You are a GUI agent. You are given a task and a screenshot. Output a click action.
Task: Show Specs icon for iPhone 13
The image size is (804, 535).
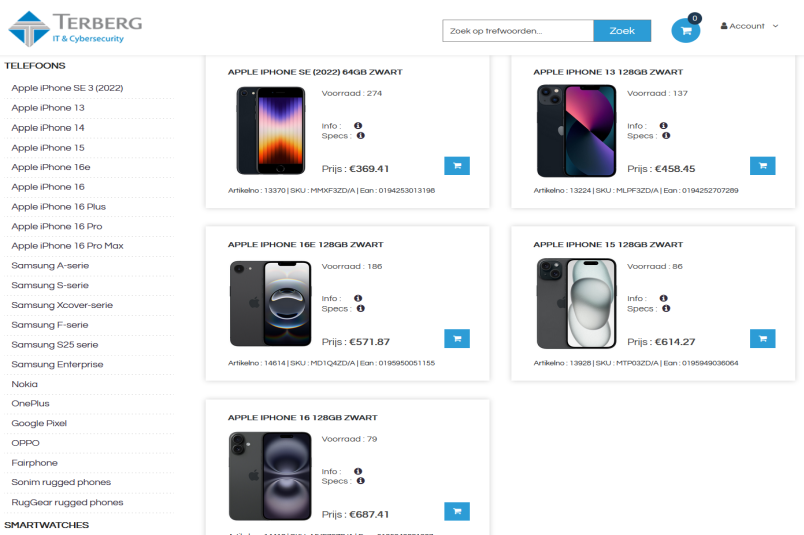[666, 136]
